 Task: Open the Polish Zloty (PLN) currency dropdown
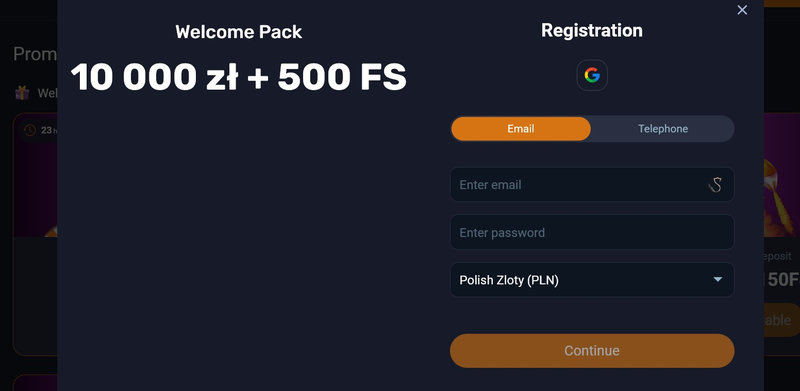pos(592,280)
